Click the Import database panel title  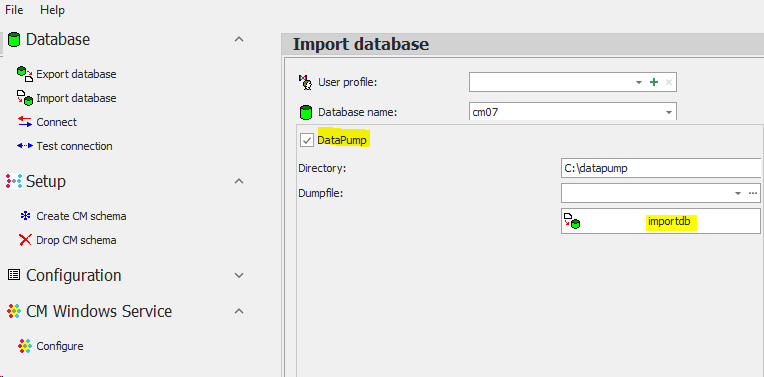361,44
